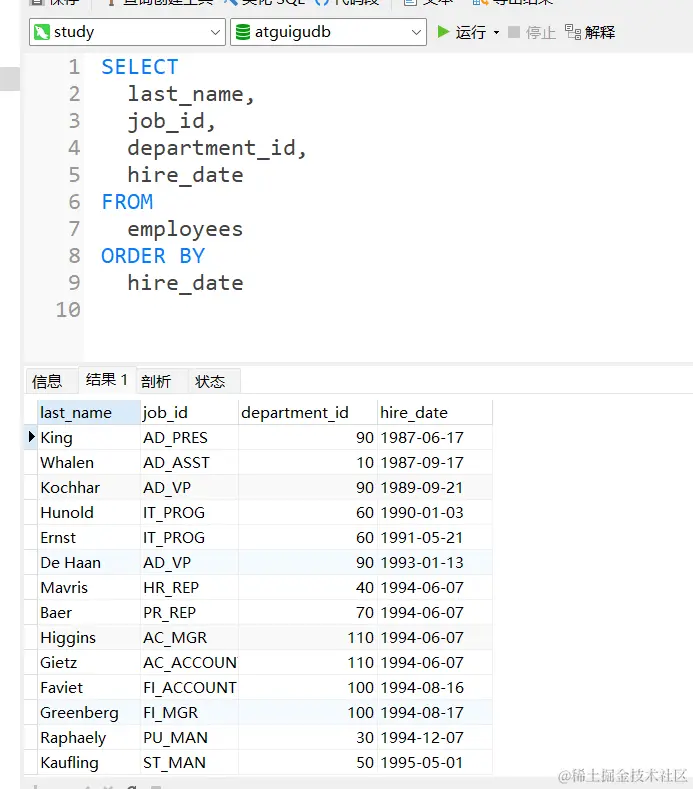Click department 10 cell in Whalen row
This screenshot has height=789, width=693.
307,462
